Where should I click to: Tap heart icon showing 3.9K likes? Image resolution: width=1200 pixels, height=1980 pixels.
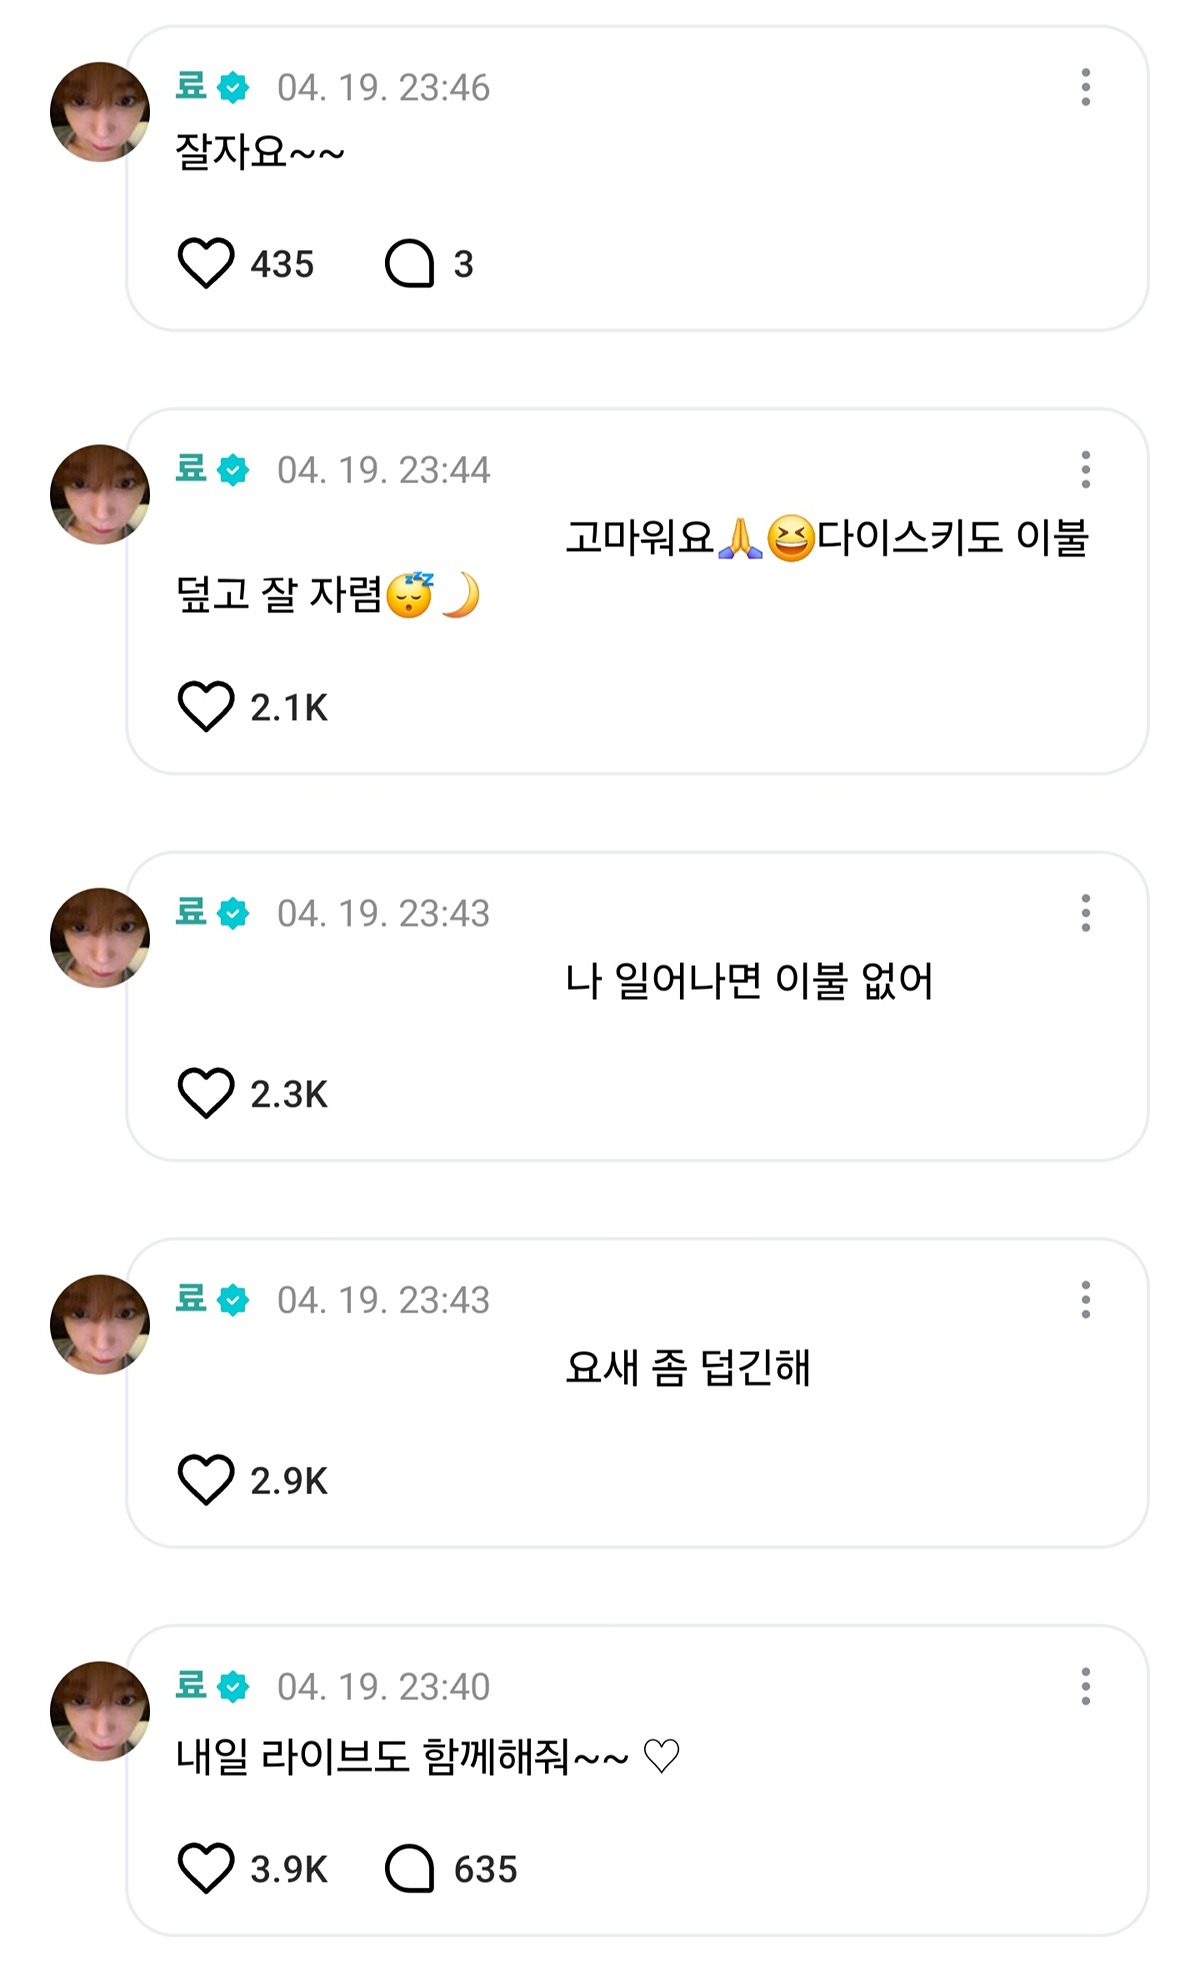coord(206,1867)
